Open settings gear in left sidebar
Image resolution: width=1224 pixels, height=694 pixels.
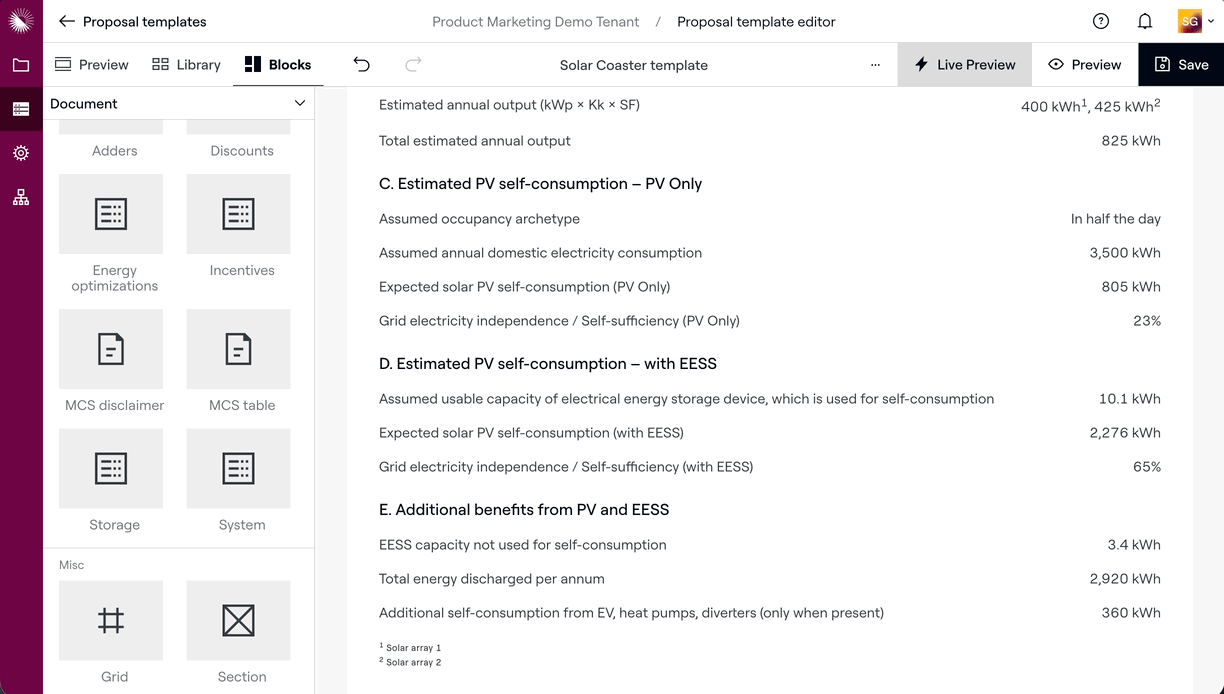(21, 153)
